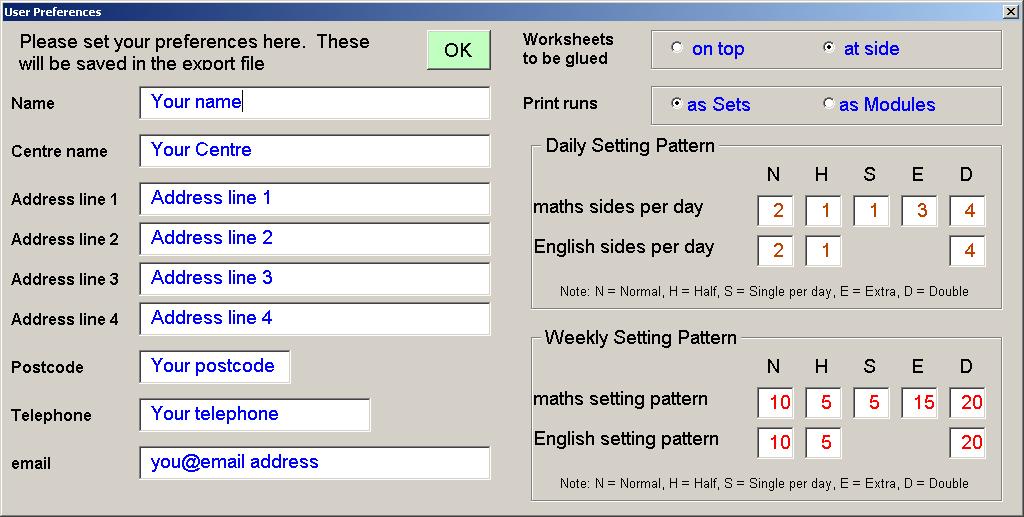This screenshot has width=1024, height=517.
Task: Choose the "at side" glue option
Action: (x=861, y=48)
